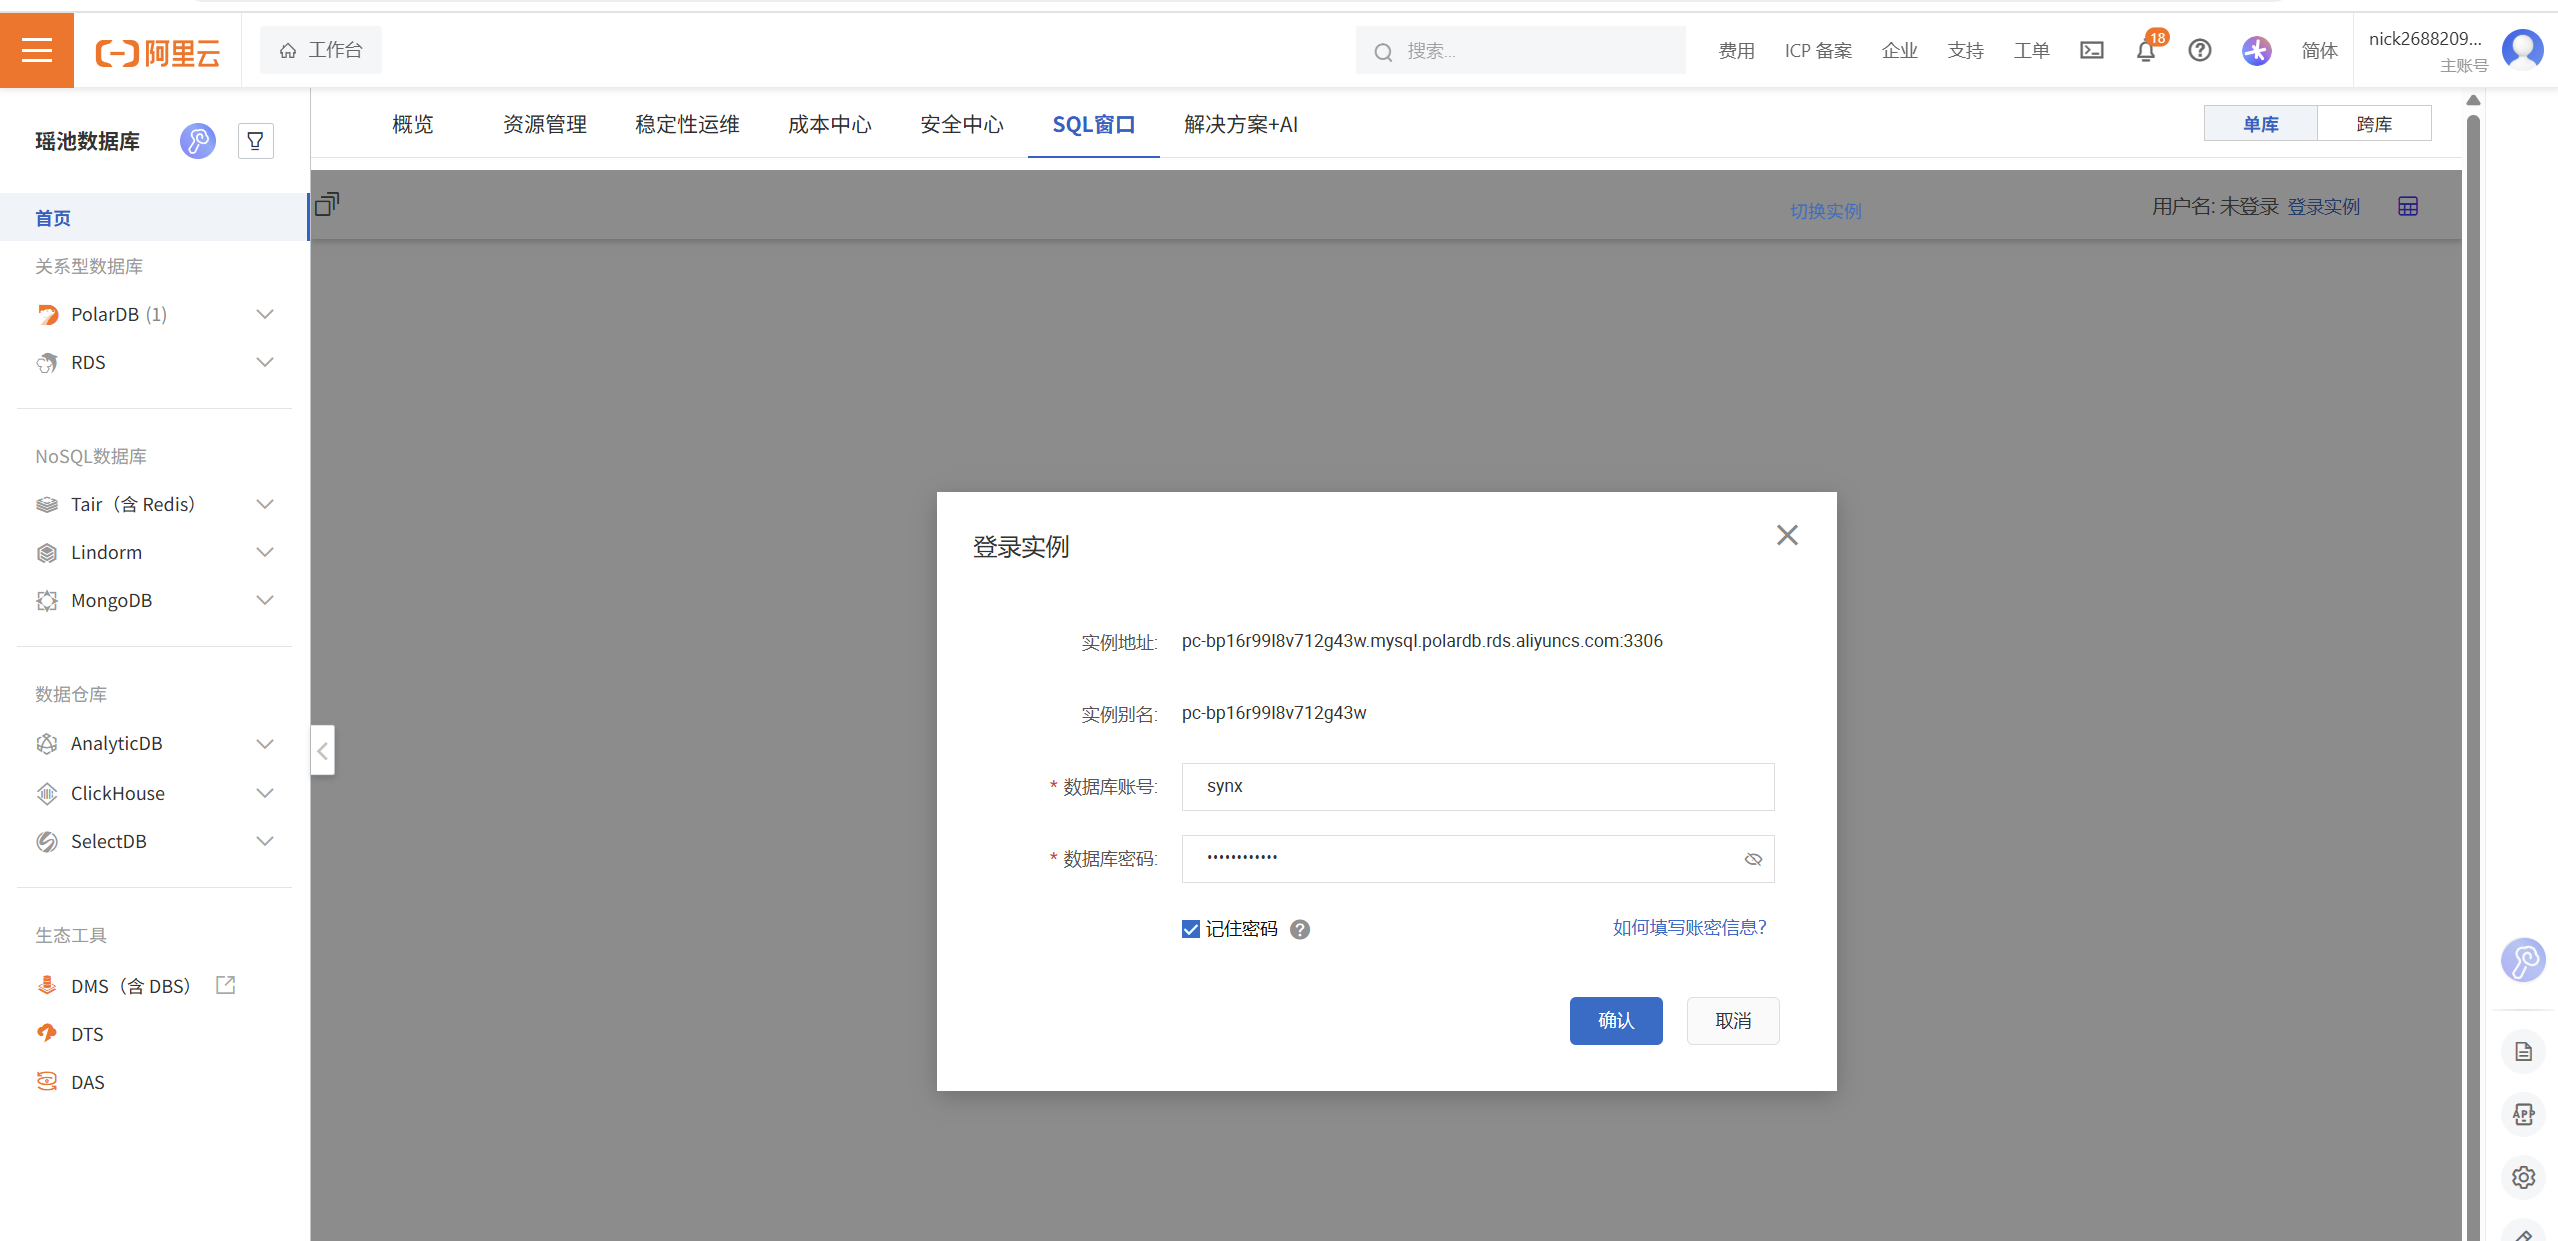Screen dimensions: 2558x1241
Task: Expand the MongoDB chevron
Action: point(265,600)
